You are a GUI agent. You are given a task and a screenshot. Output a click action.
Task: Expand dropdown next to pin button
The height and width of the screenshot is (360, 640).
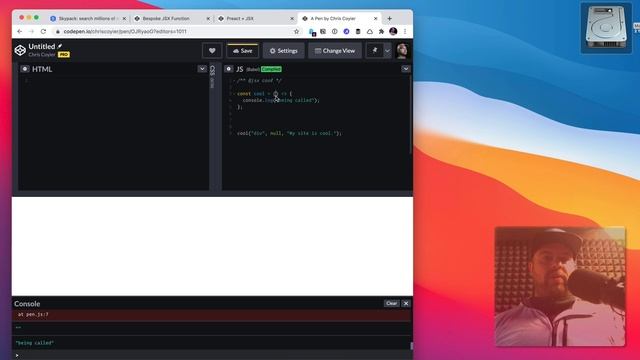click(x=387, y=51)
